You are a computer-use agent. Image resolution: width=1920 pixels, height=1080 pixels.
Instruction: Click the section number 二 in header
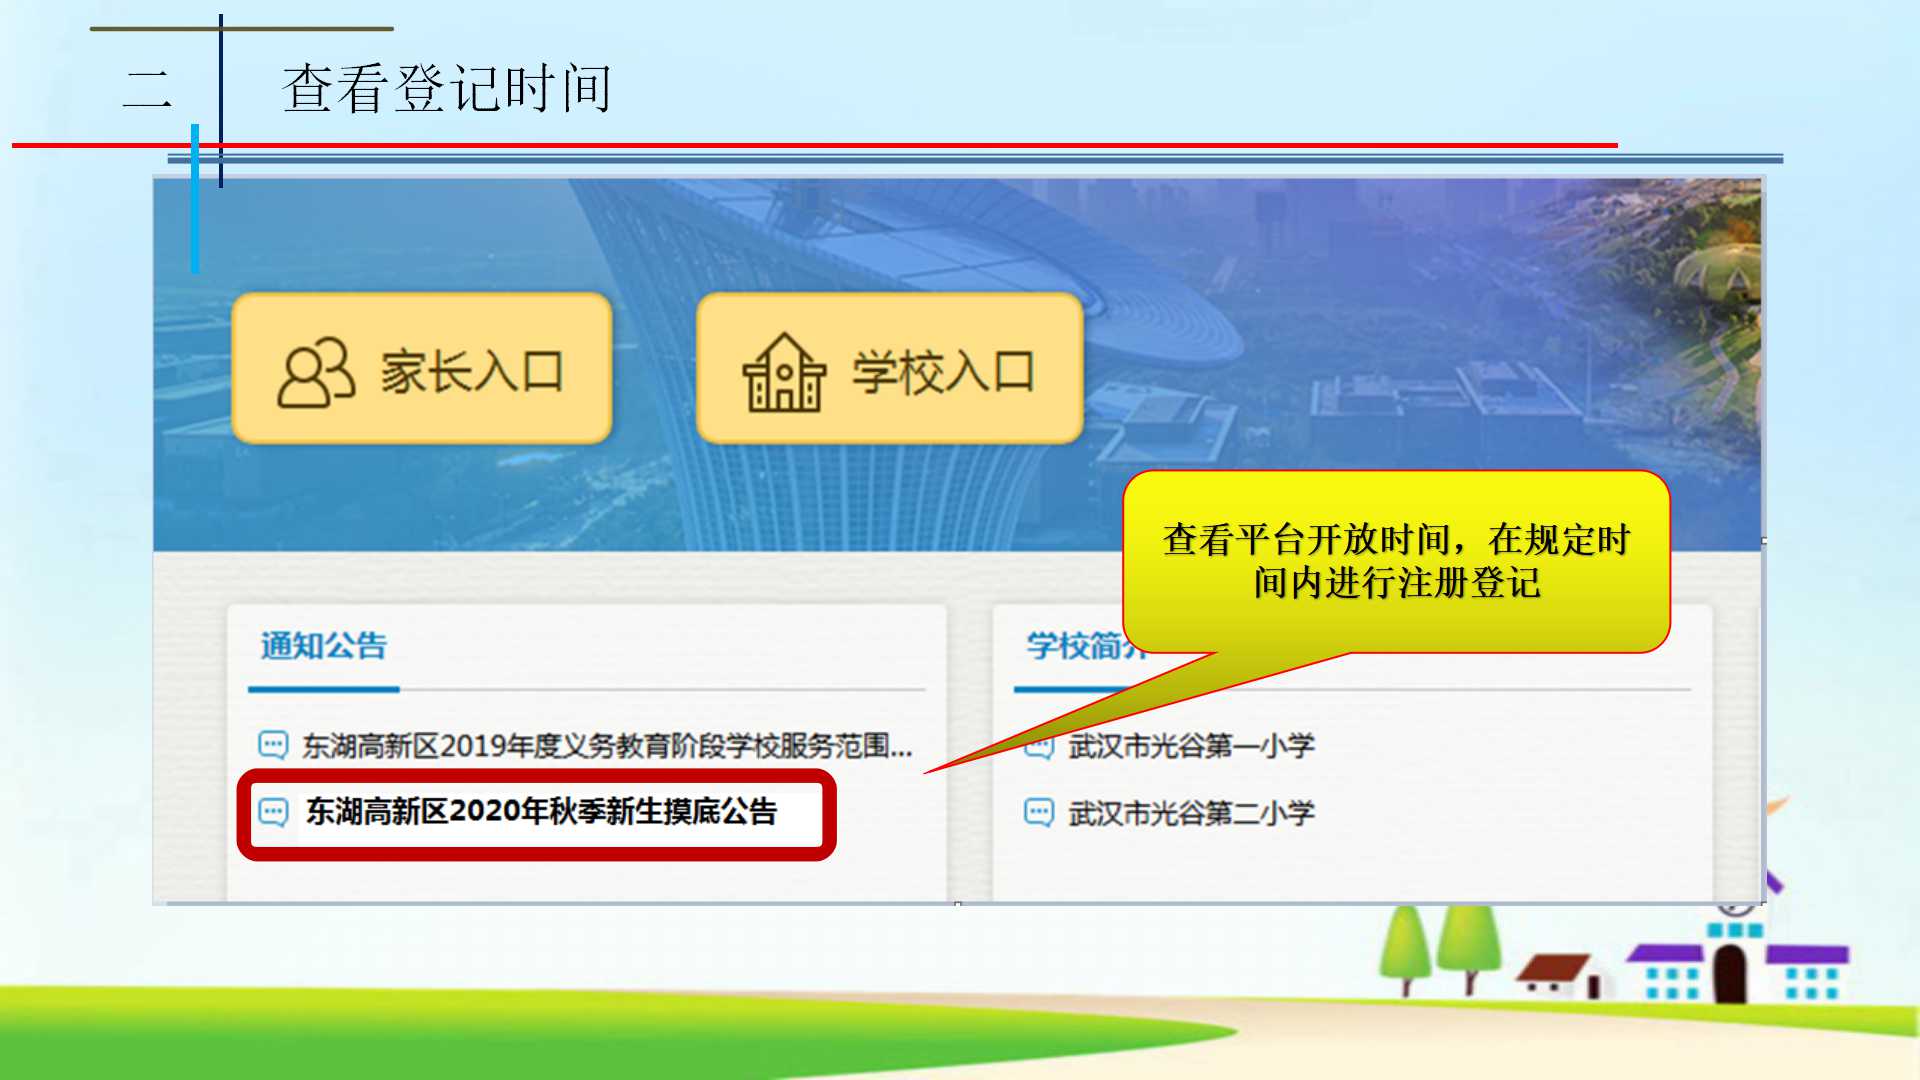[x=147, y=88]
